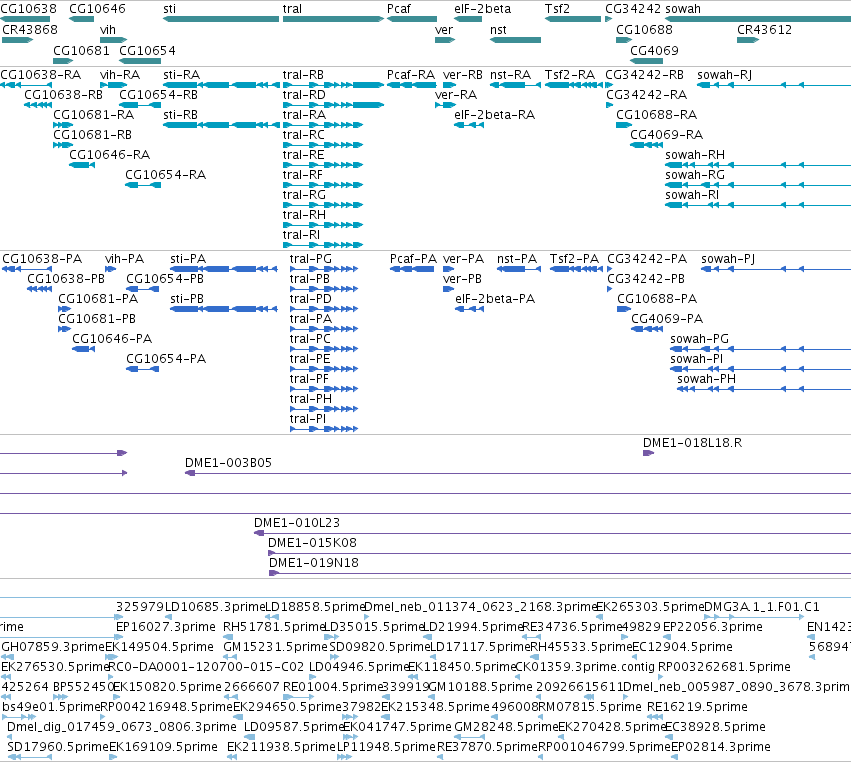Click CG10654-RA transcript label
The image size is (851, 762).
165,175
